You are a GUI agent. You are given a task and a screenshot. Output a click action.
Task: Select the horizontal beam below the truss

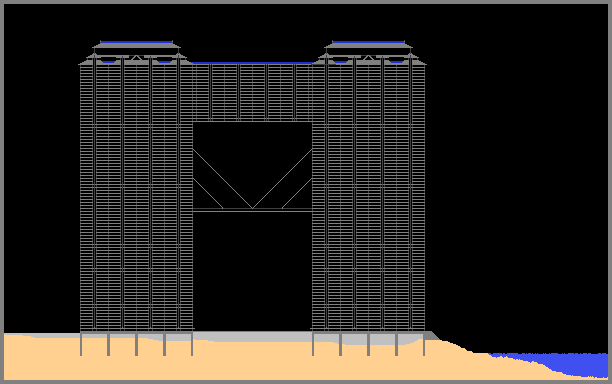point(253,211)
